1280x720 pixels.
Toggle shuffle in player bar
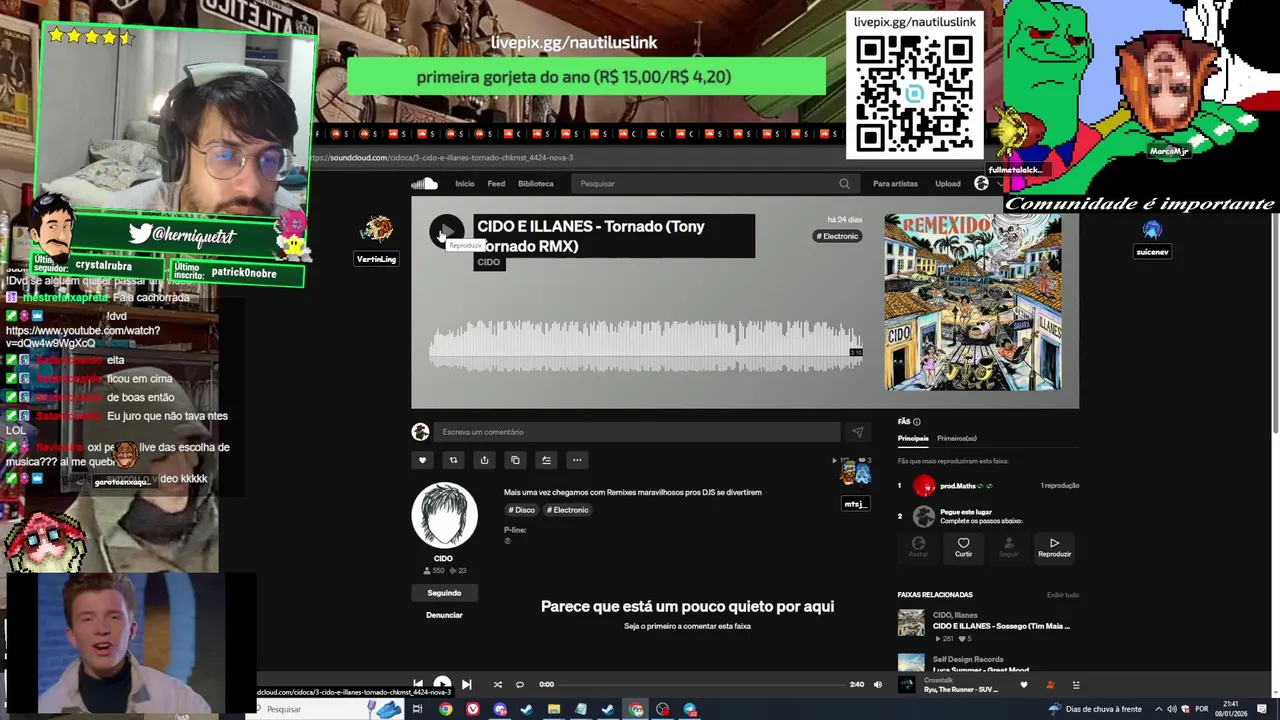(x=497, y=685)
